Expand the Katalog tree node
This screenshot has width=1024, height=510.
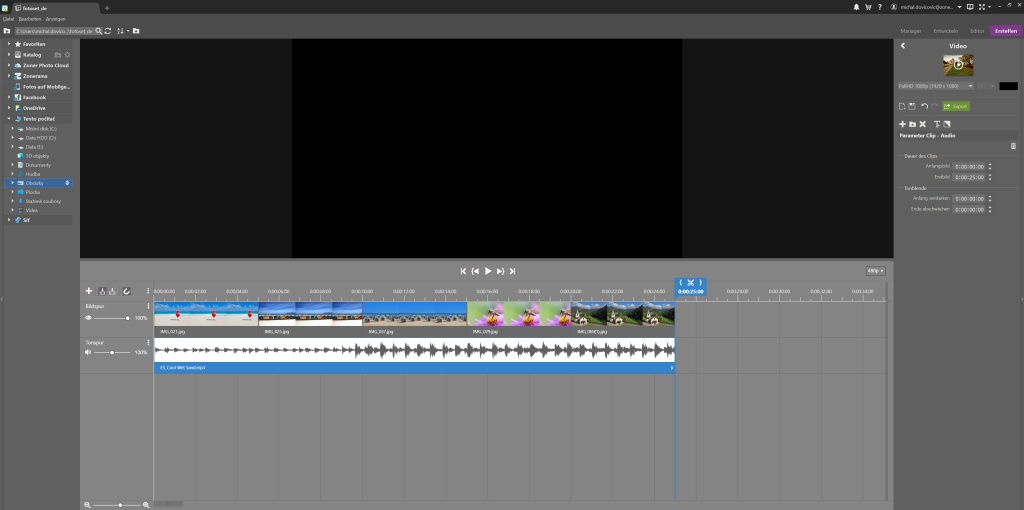point(9,55)
